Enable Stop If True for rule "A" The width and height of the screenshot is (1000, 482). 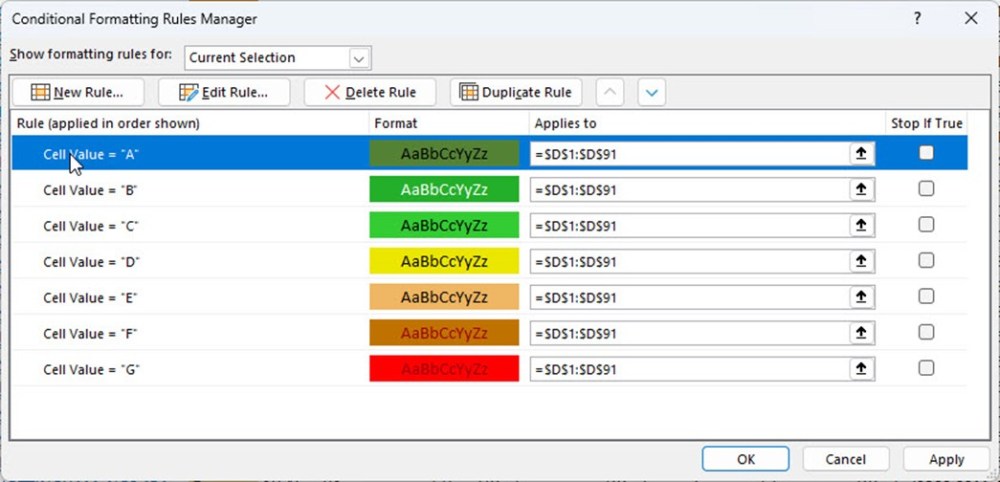pos(926,153)
